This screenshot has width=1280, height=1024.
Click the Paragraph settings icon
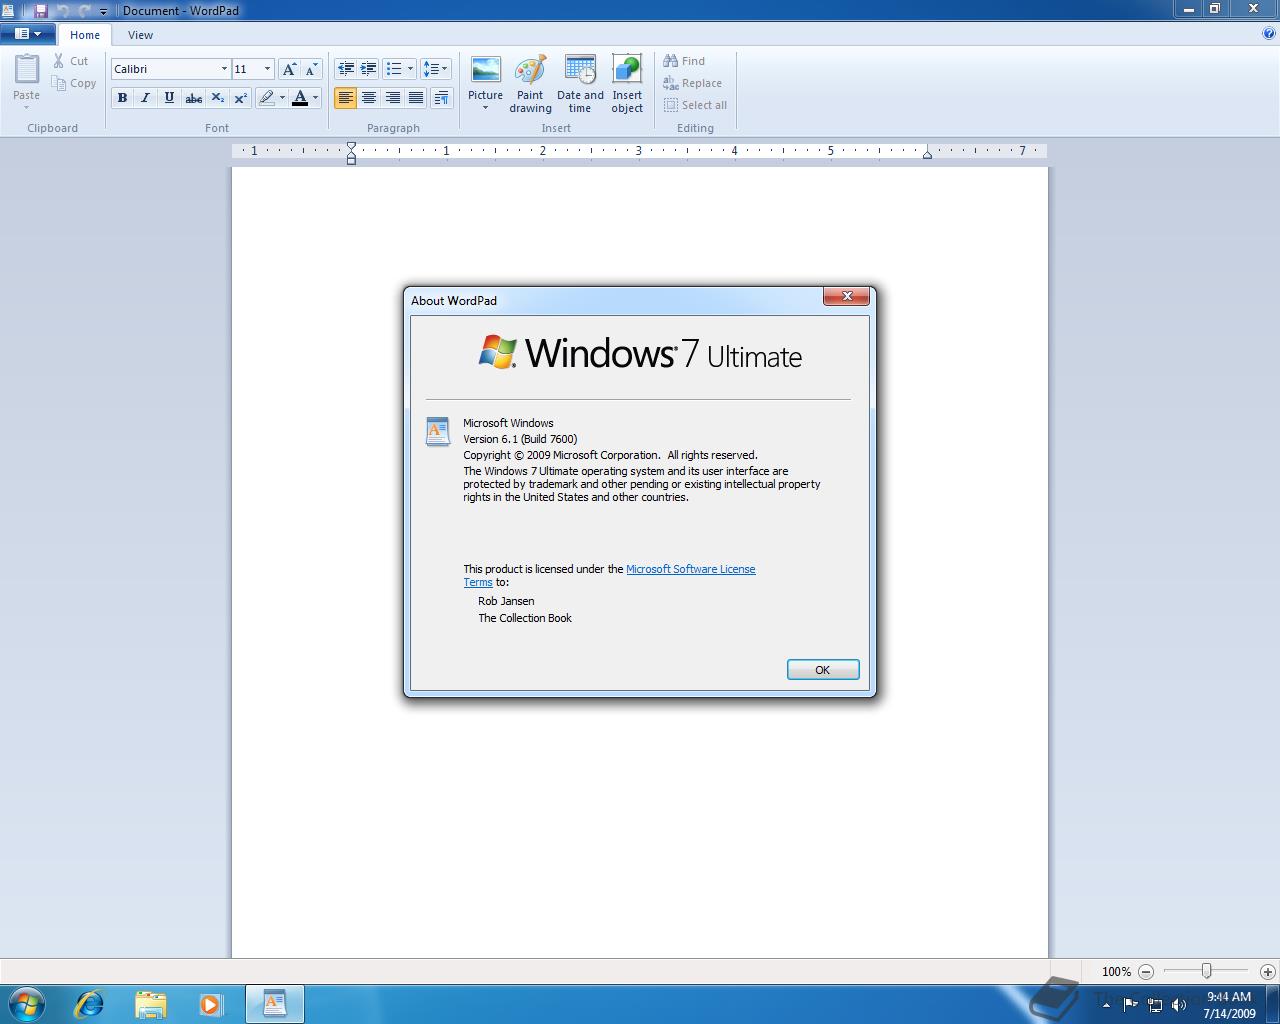[x=441, y=97]
